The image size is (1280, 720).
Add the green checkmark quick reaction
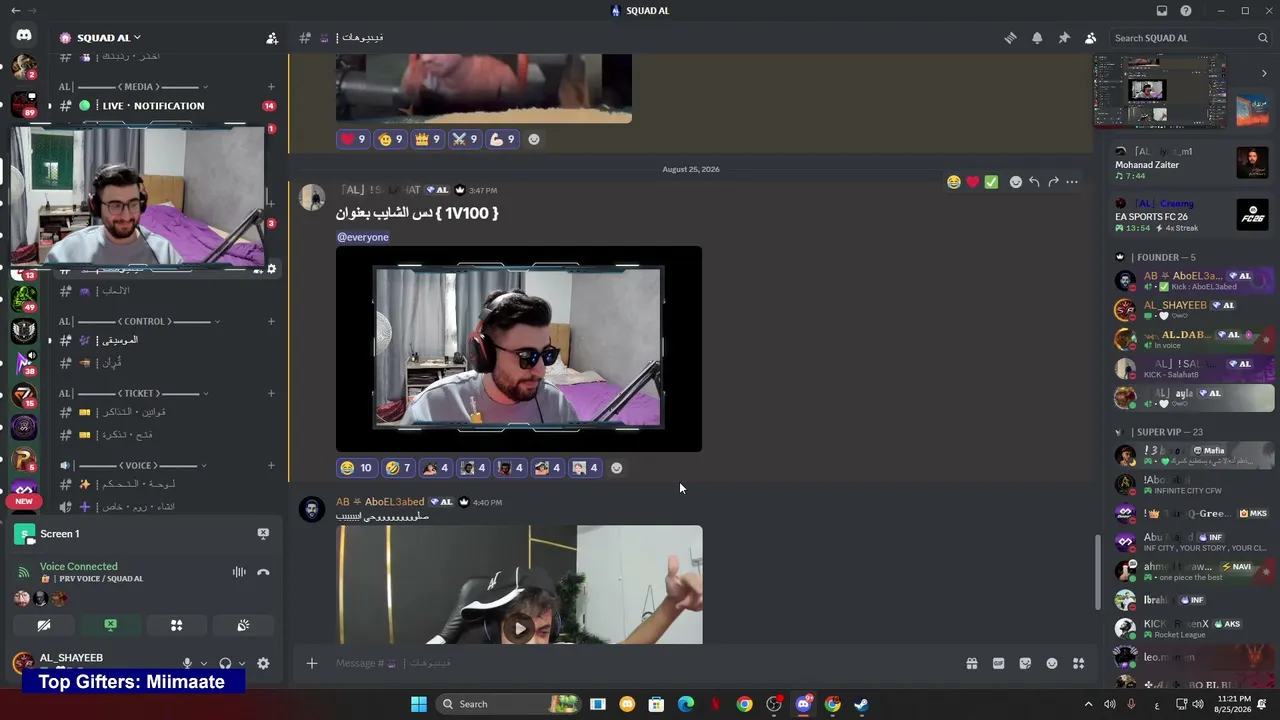(x=991, y=182)
